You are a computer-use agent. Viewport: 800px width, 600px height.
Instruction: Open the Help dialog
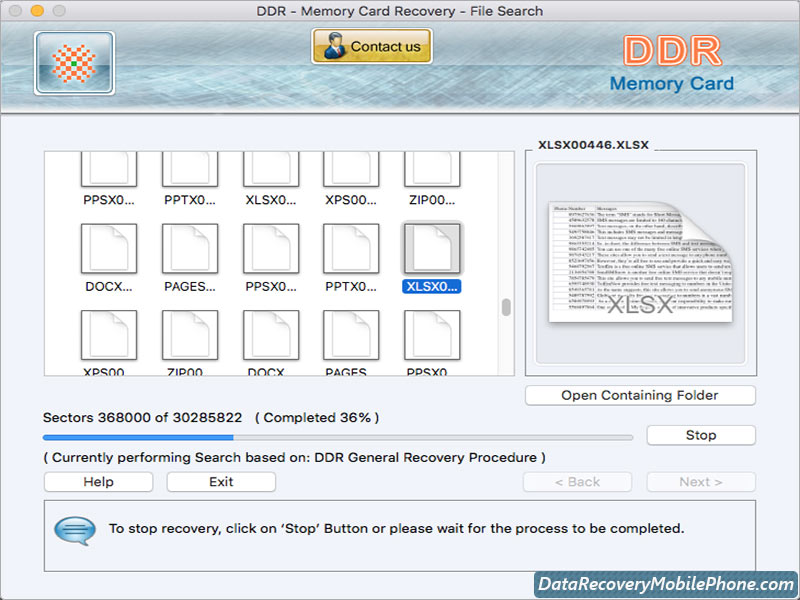pyautogui.click(x=97, y=482)
